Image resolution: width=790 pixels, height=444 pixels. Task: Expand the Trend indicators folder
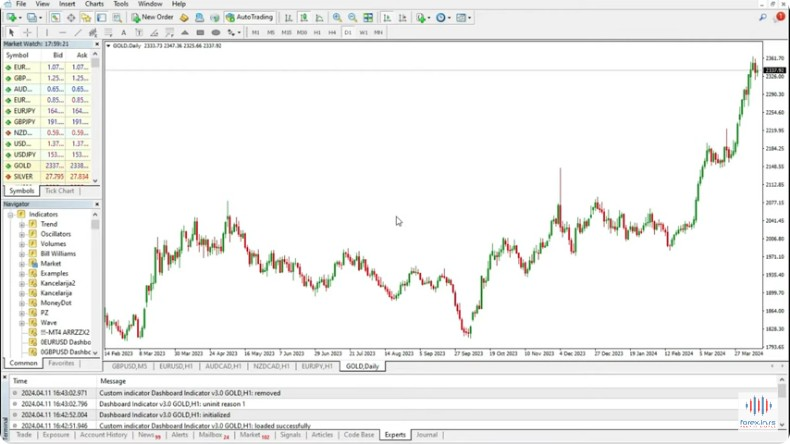coord(22,224)
